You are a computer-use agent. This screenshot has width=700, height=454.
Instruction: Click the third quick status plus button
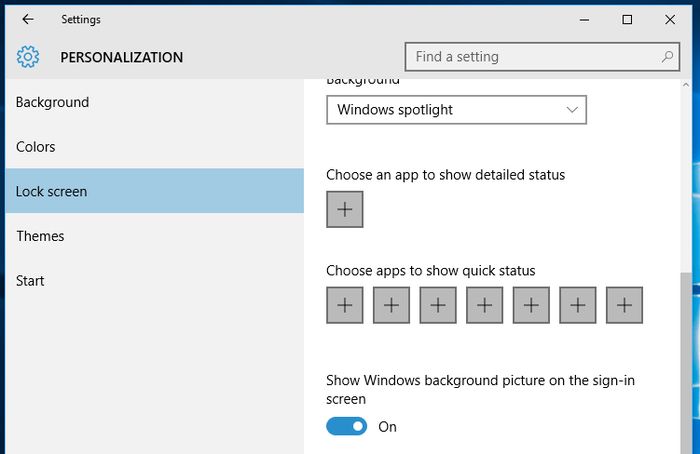(x=438, y=305)
